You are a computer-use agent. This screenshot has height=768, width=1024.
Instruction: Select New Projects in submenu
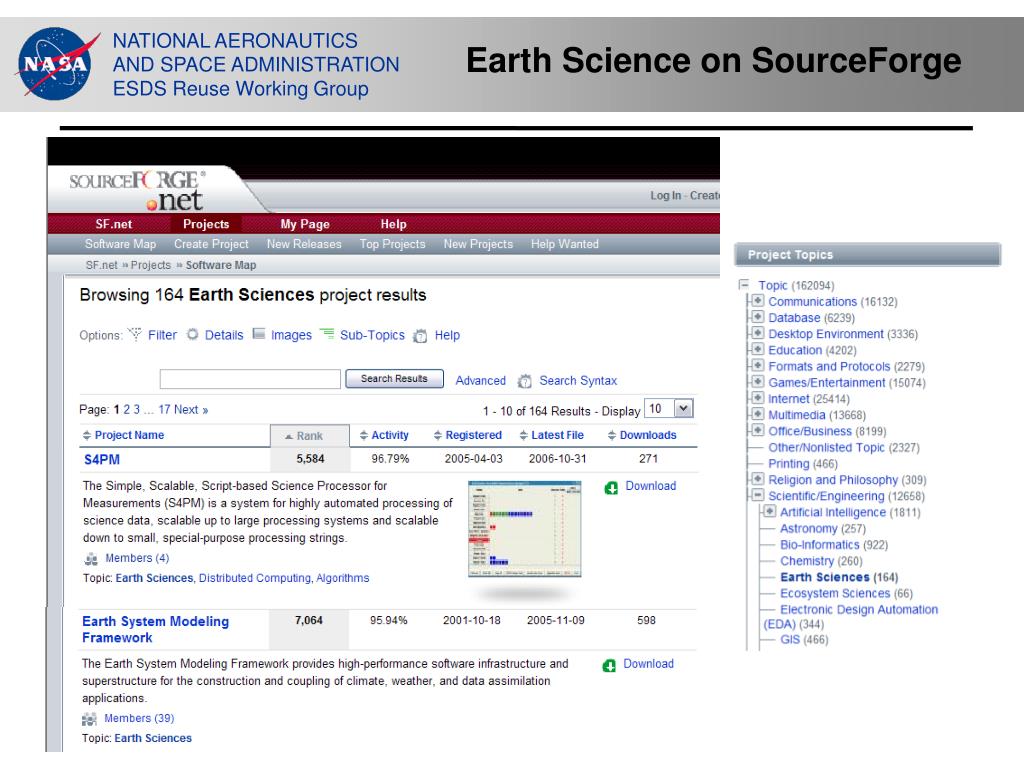(x=478, y=244)
